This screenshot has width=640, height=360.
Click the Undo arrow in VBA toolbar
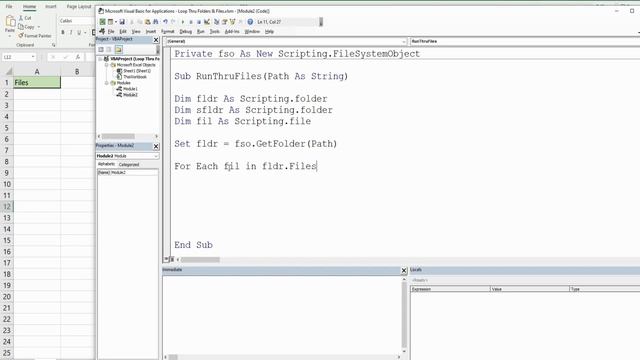click(x=165, y=22)
